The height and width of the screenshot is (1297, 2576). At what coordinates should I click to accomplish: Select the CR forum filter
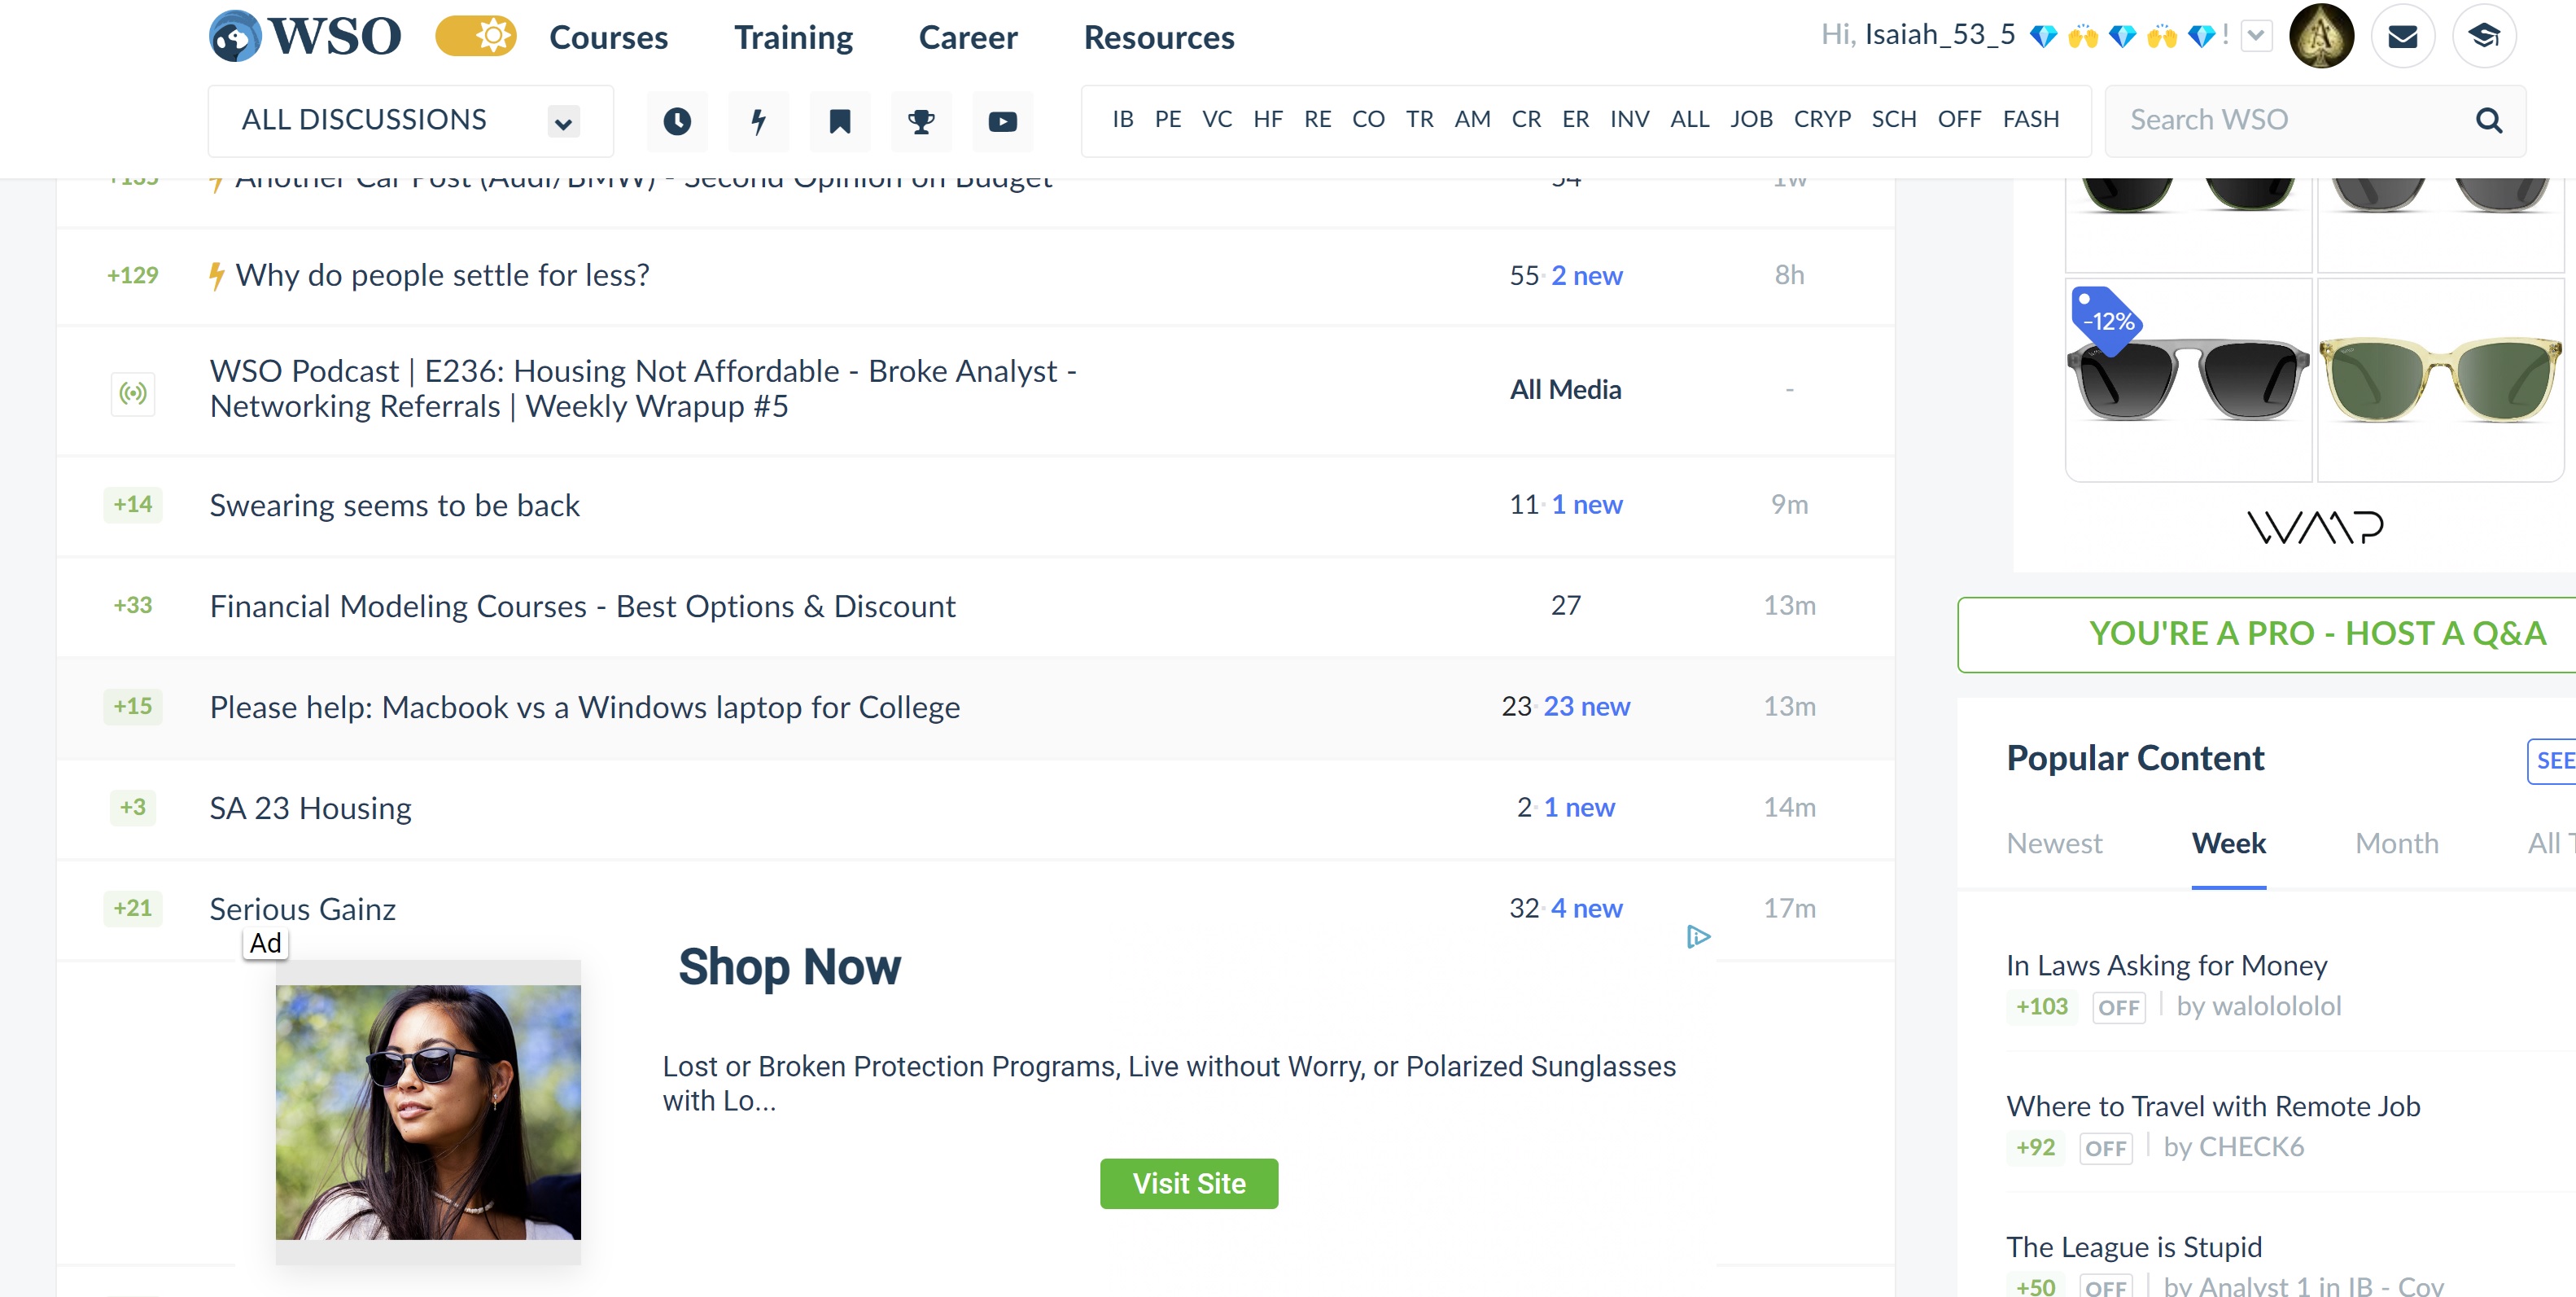(x=1526, y=119)
